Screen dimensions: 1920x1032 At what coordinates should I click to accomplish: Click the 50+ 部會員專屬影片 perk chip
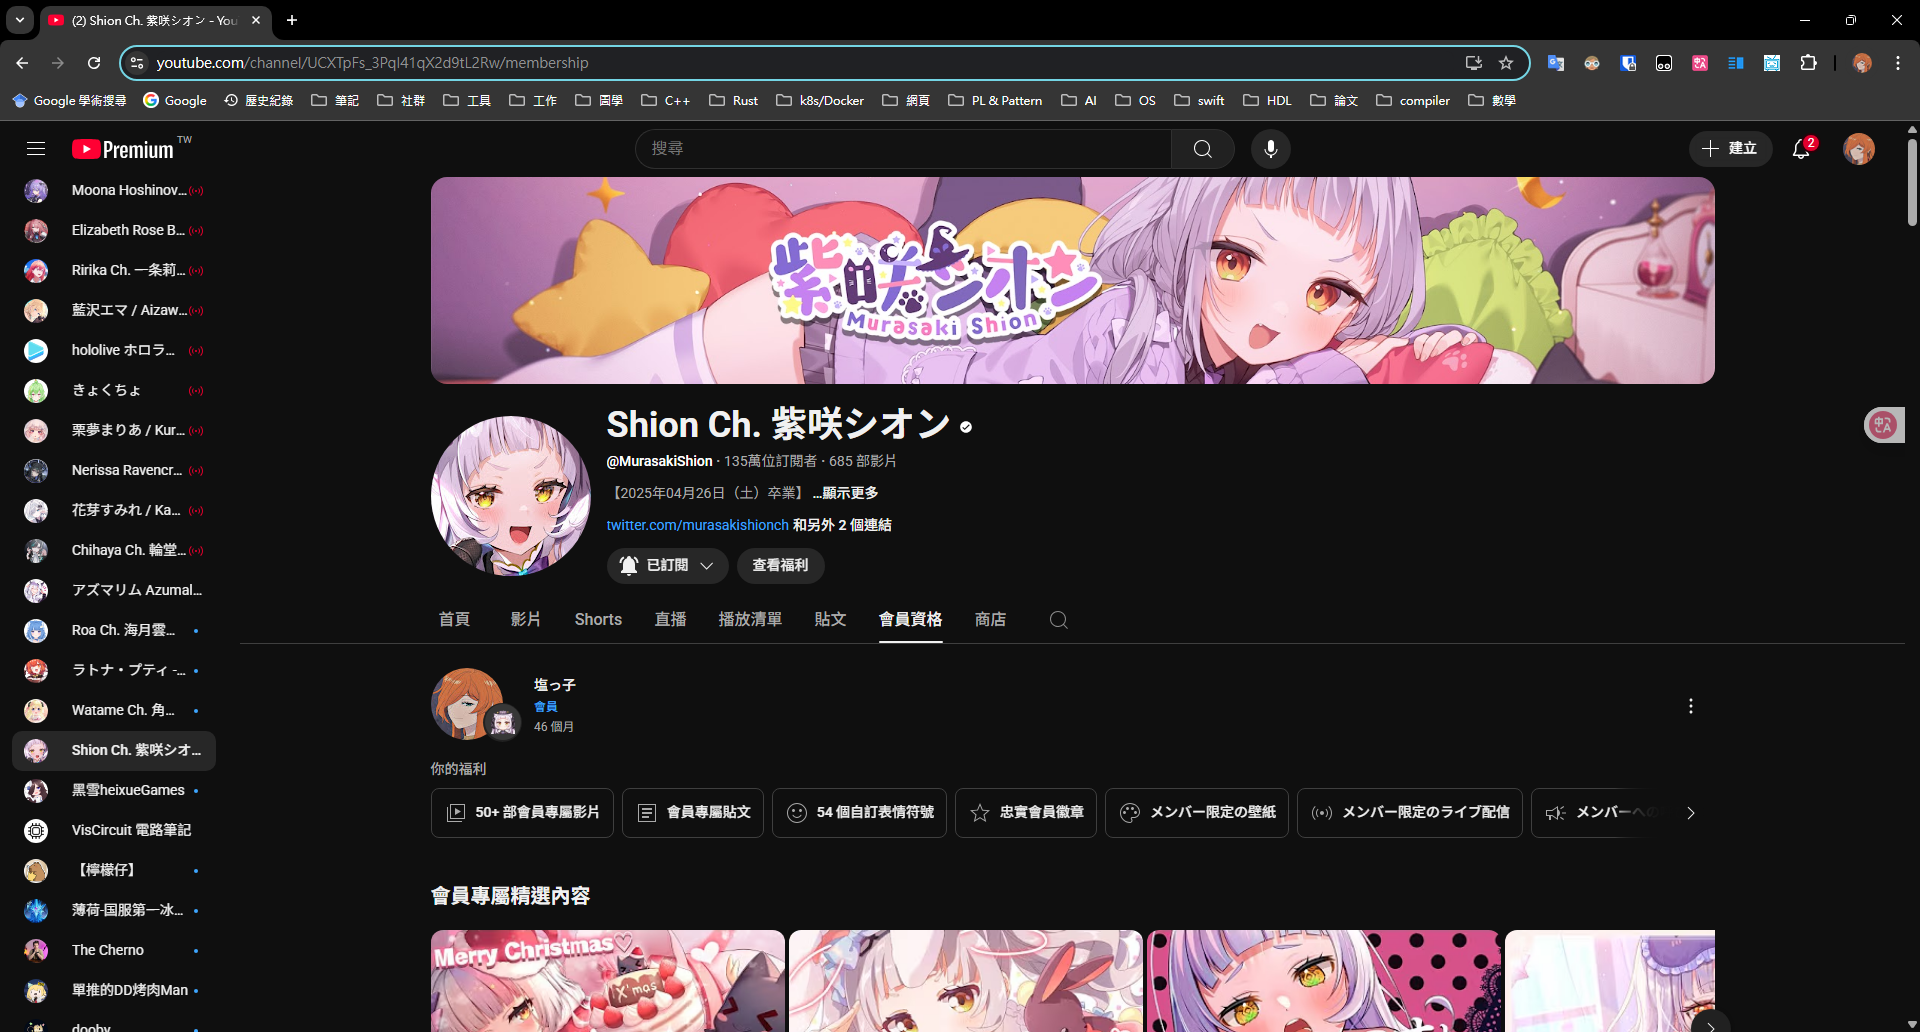(522, 813)
